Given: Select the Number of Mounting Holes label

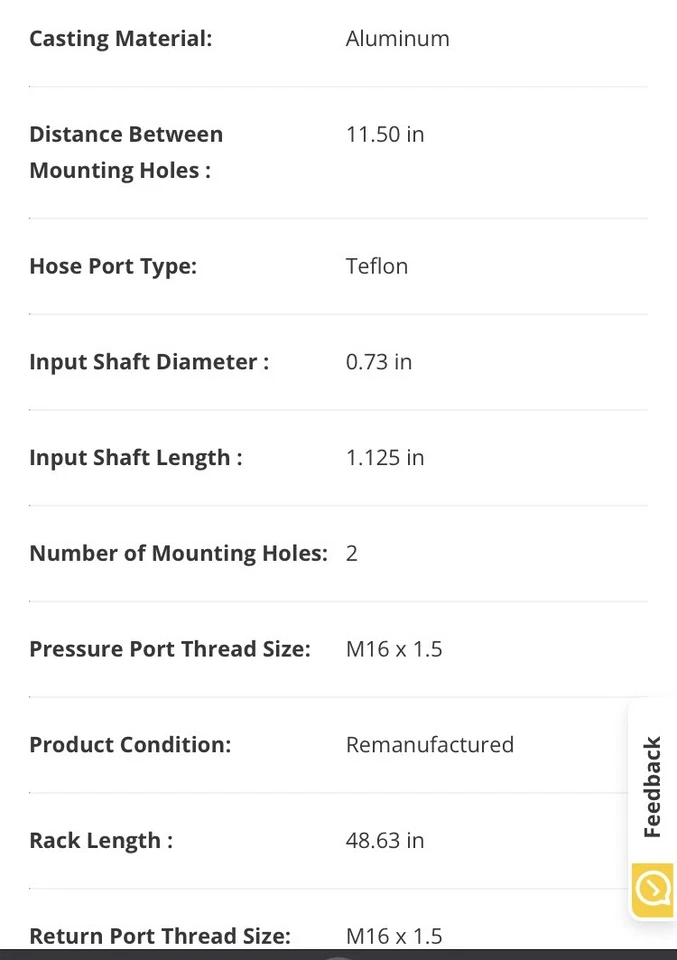Looking at the screenshot, I should click(179, 553).
